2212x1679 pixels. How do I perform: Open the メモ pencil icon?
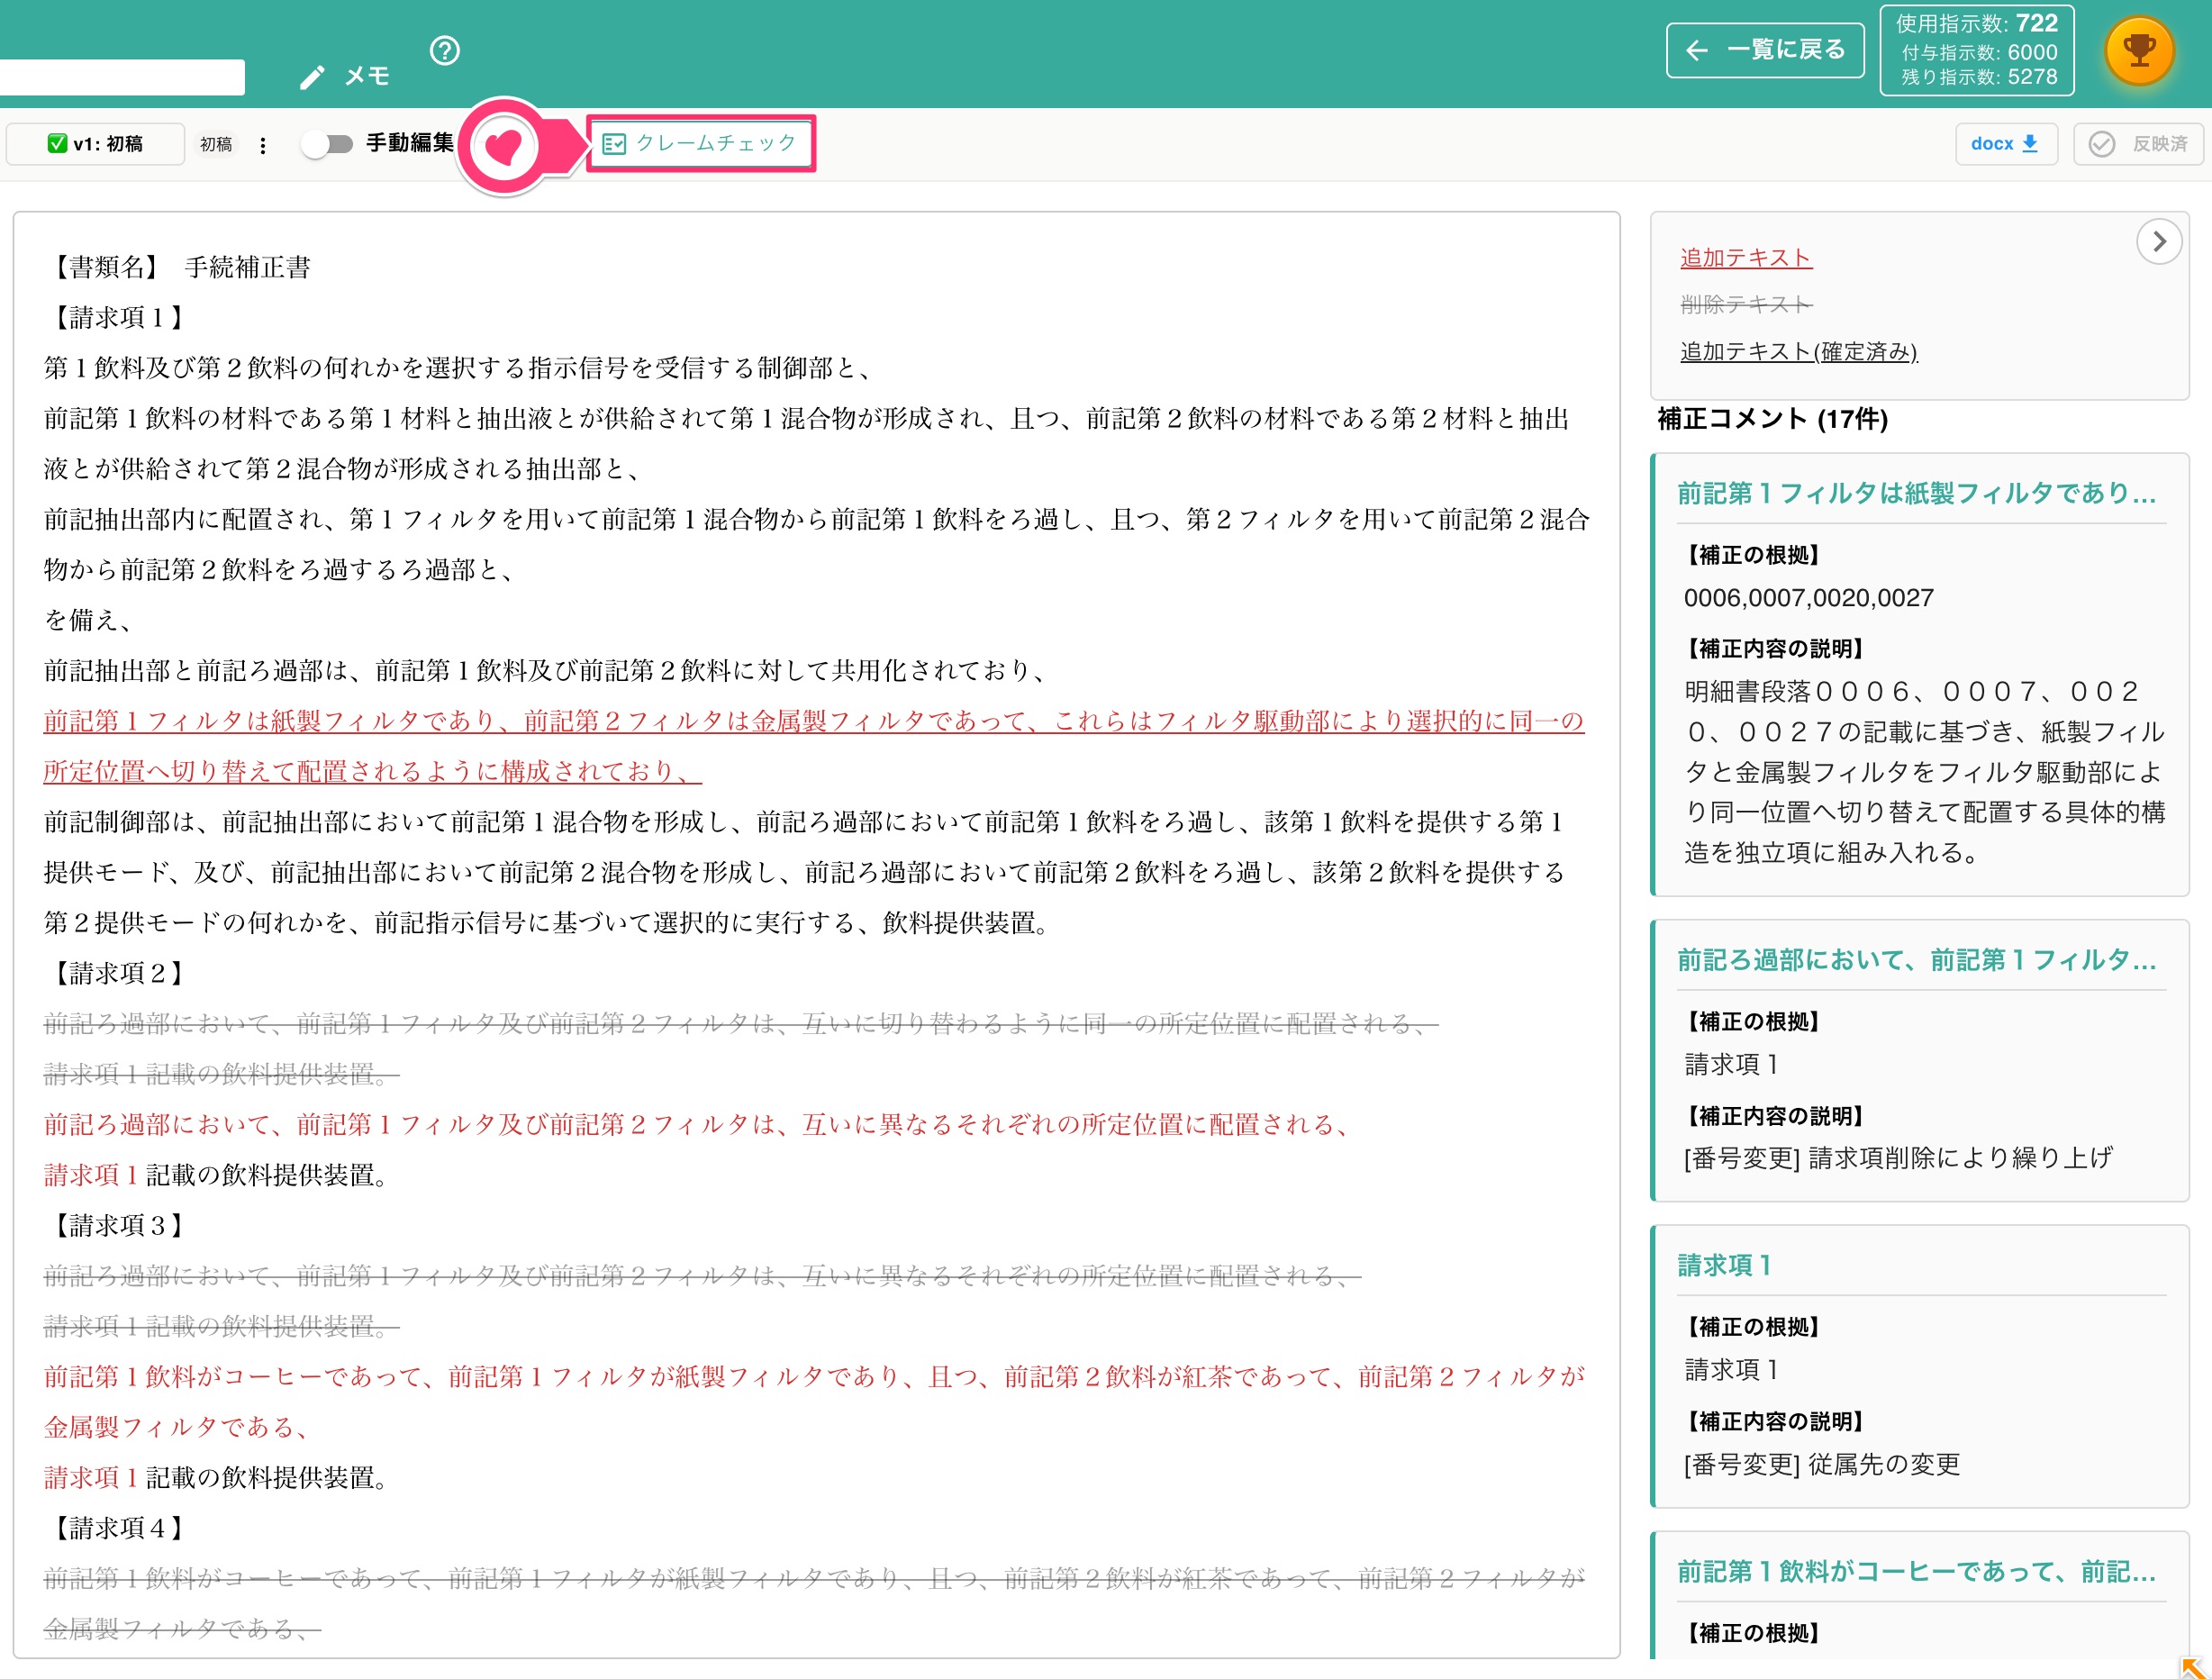[313, 77]
